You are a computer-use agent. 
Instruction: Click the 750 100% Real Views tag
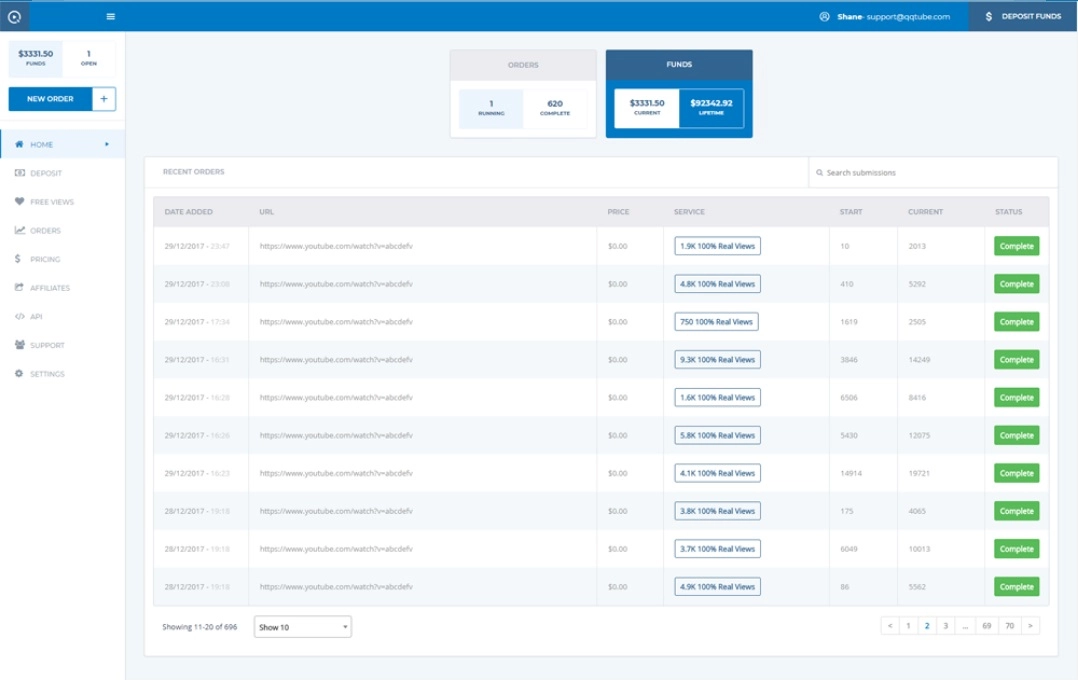pos(716,322)
